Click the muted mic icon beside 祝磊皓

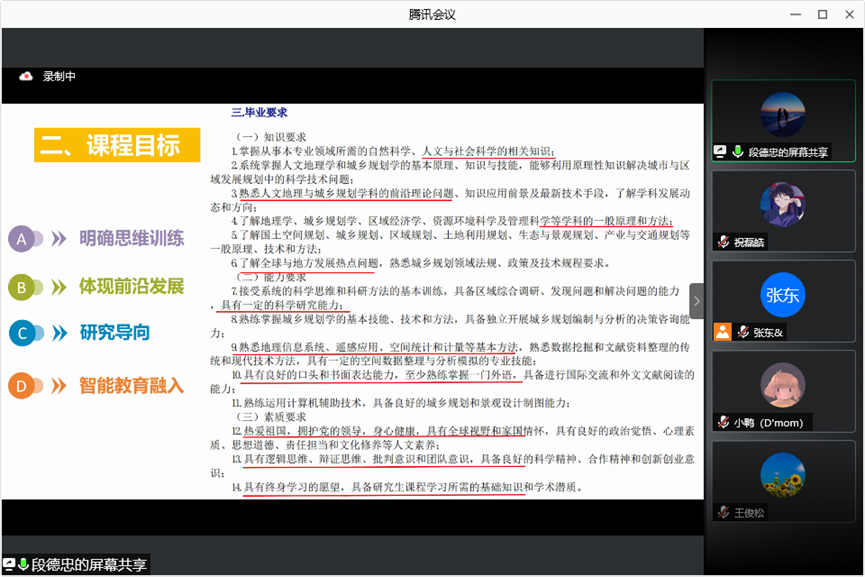721,242
